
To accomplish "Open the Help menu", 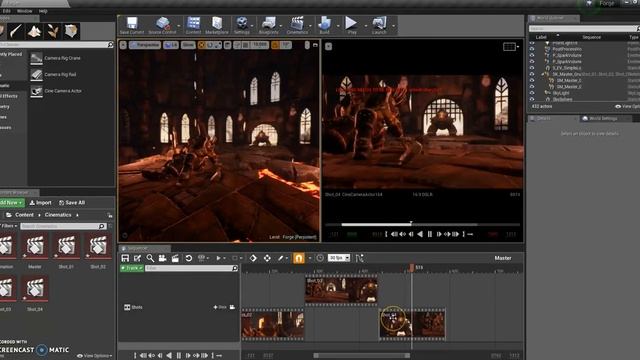I will click(x=43, y=11).
